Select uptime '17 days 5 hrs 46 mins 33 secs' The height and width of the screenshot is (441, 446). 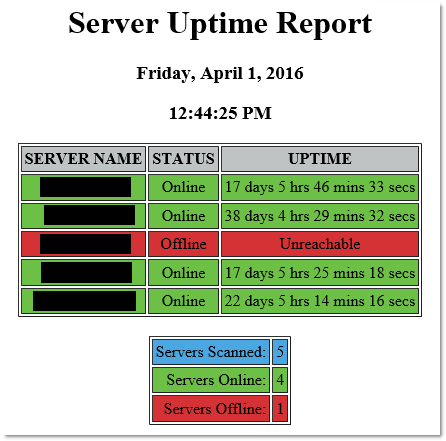(x=320, y=187)
